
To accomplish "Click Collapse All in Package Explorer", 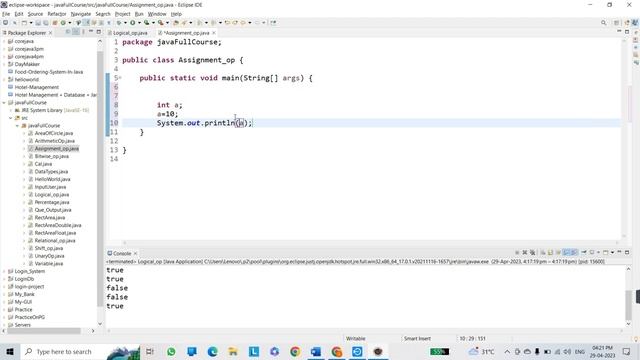I will click(x=67, y=32).
